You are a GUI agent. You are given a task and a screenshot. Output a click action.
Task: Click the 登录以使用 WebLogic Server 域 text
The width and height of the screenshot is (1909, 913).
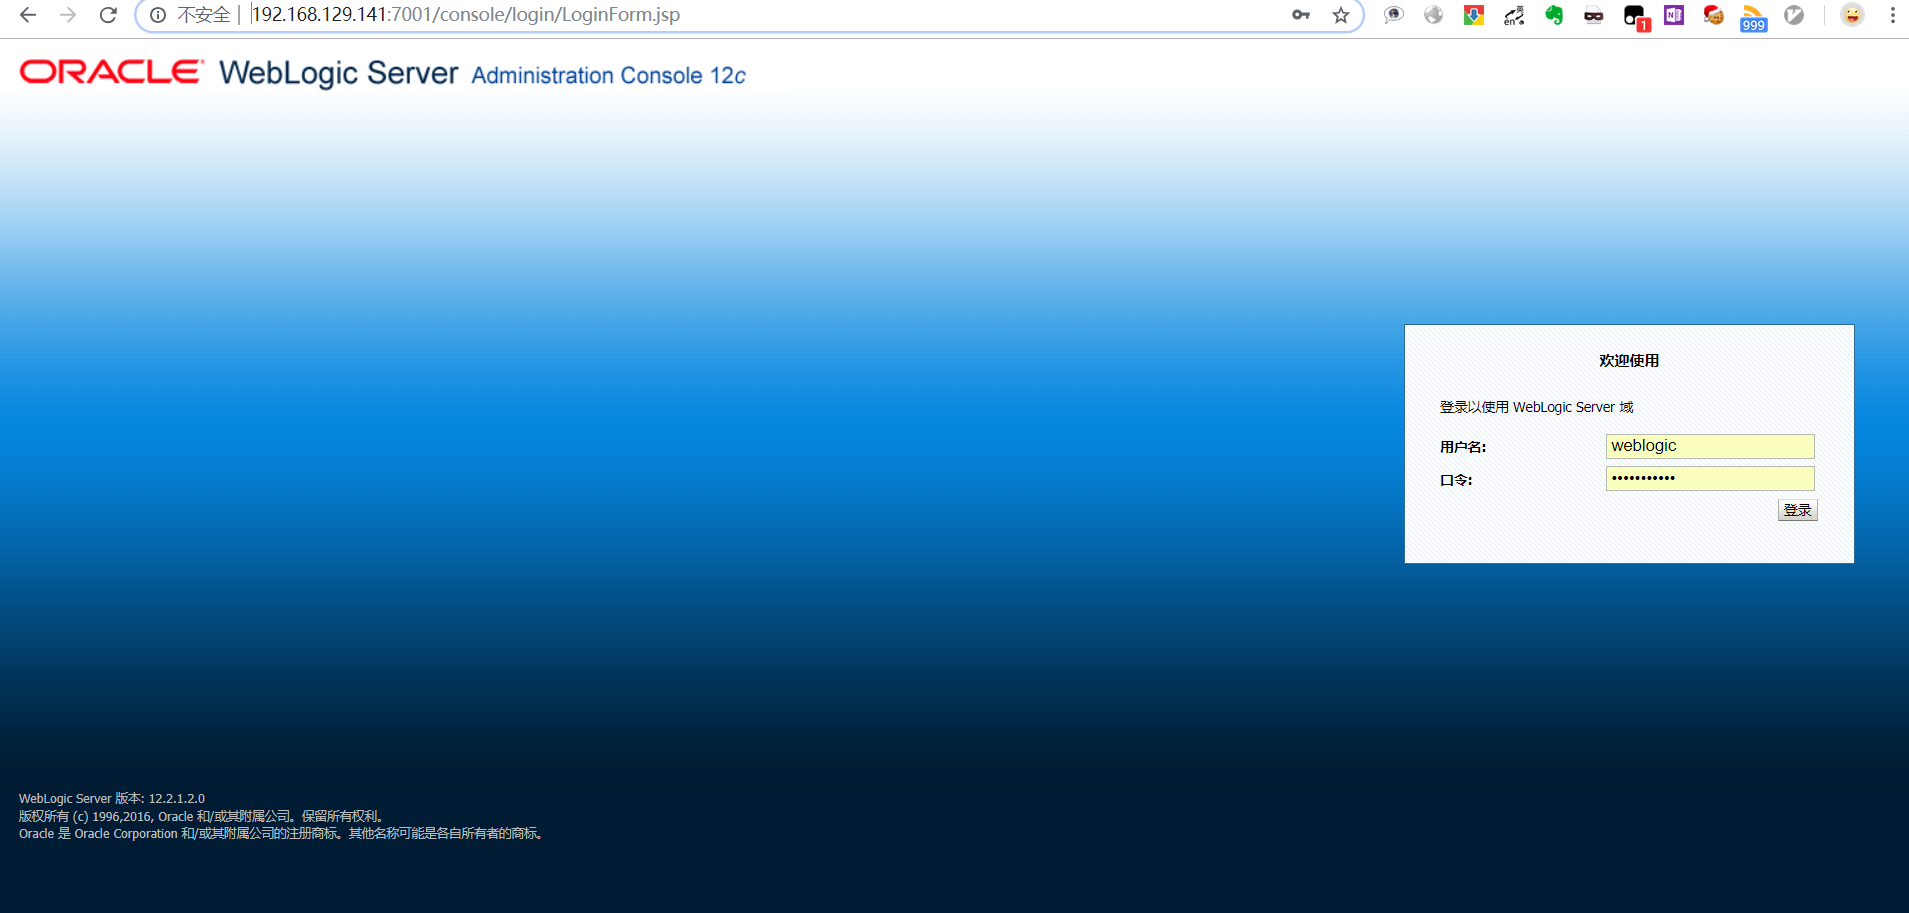1536,407
